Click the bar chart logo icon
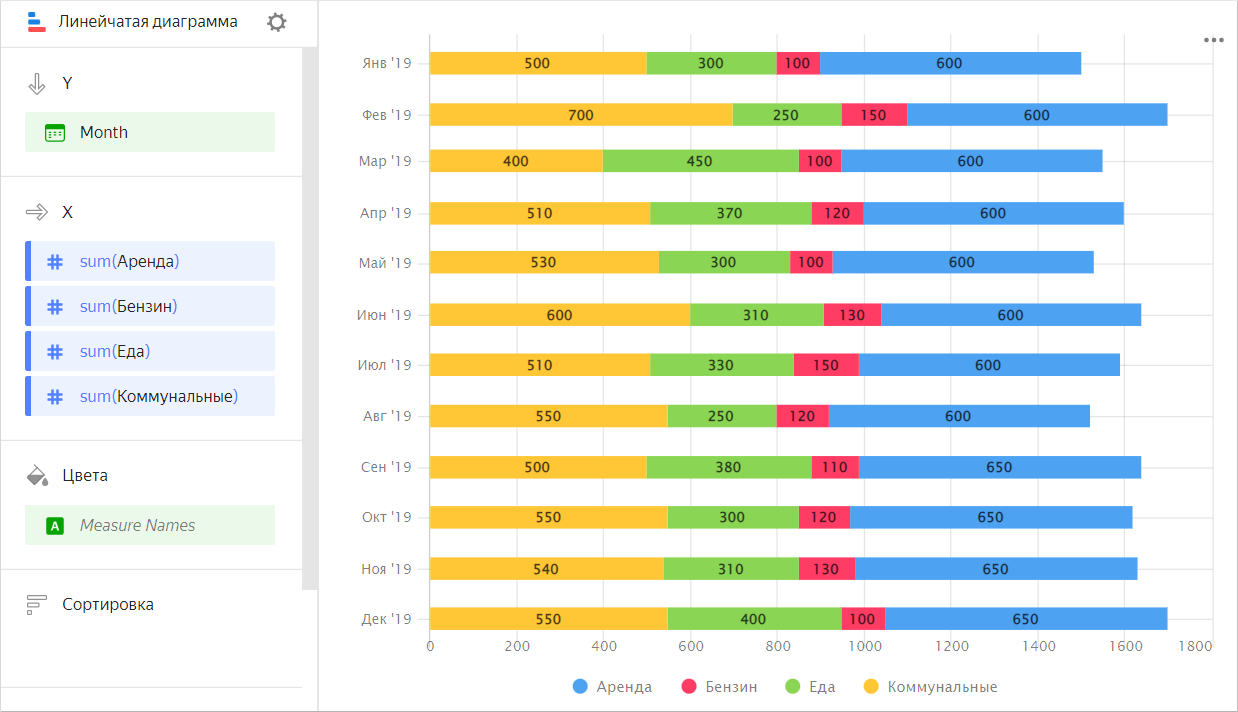 36,20
